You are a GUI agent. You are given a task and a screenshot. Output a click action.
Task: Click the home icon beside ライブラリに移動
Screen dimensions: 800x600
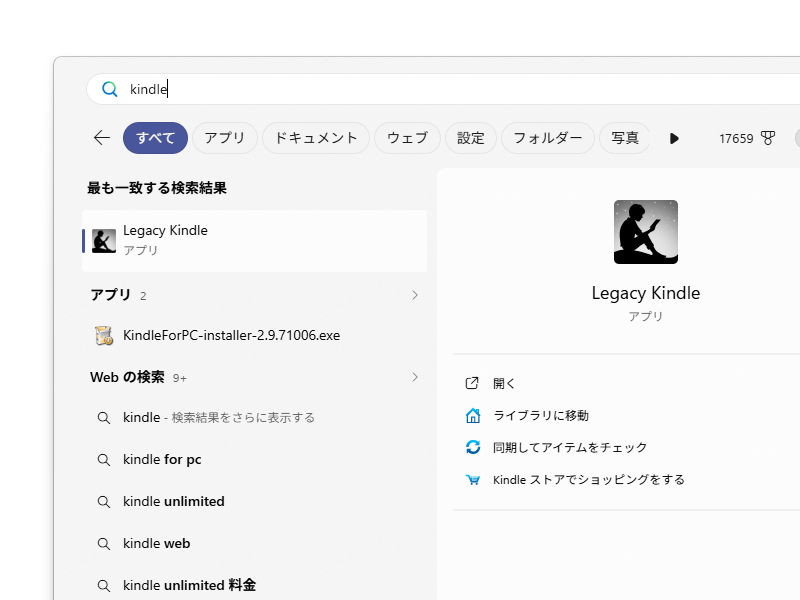click(473, 415)
